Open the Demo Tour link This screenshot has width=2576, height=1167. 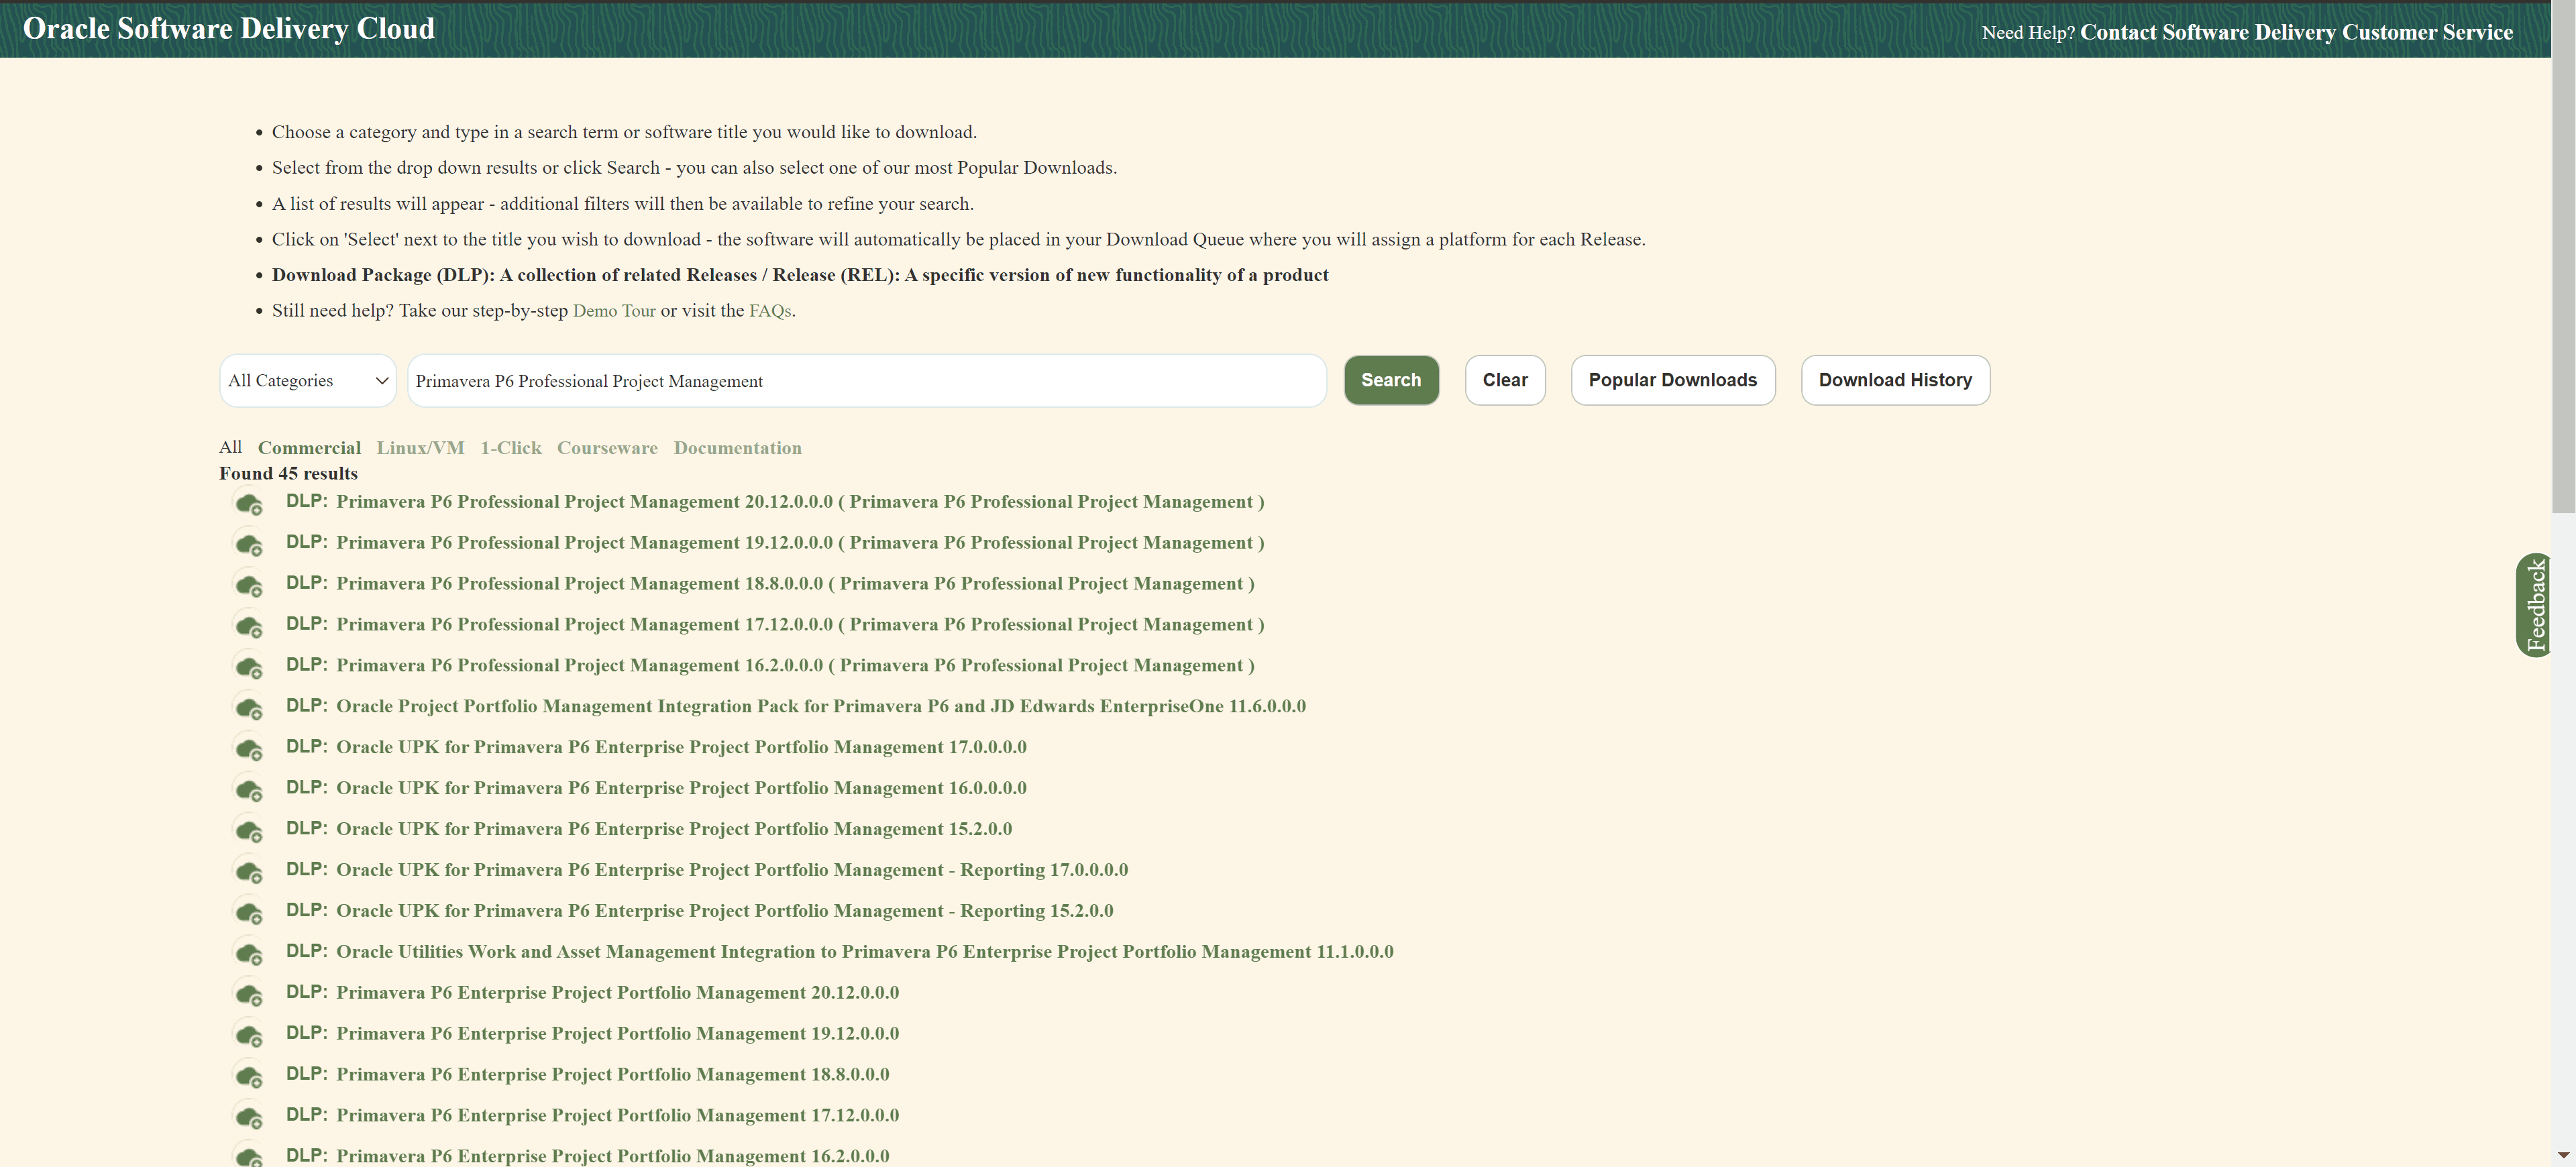(x=613, y=311)
